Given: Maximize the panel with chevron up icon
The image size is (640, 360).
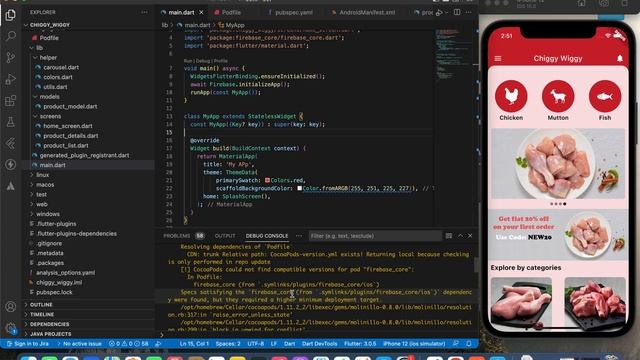Looking at the screenshot, I should point(460,236).
